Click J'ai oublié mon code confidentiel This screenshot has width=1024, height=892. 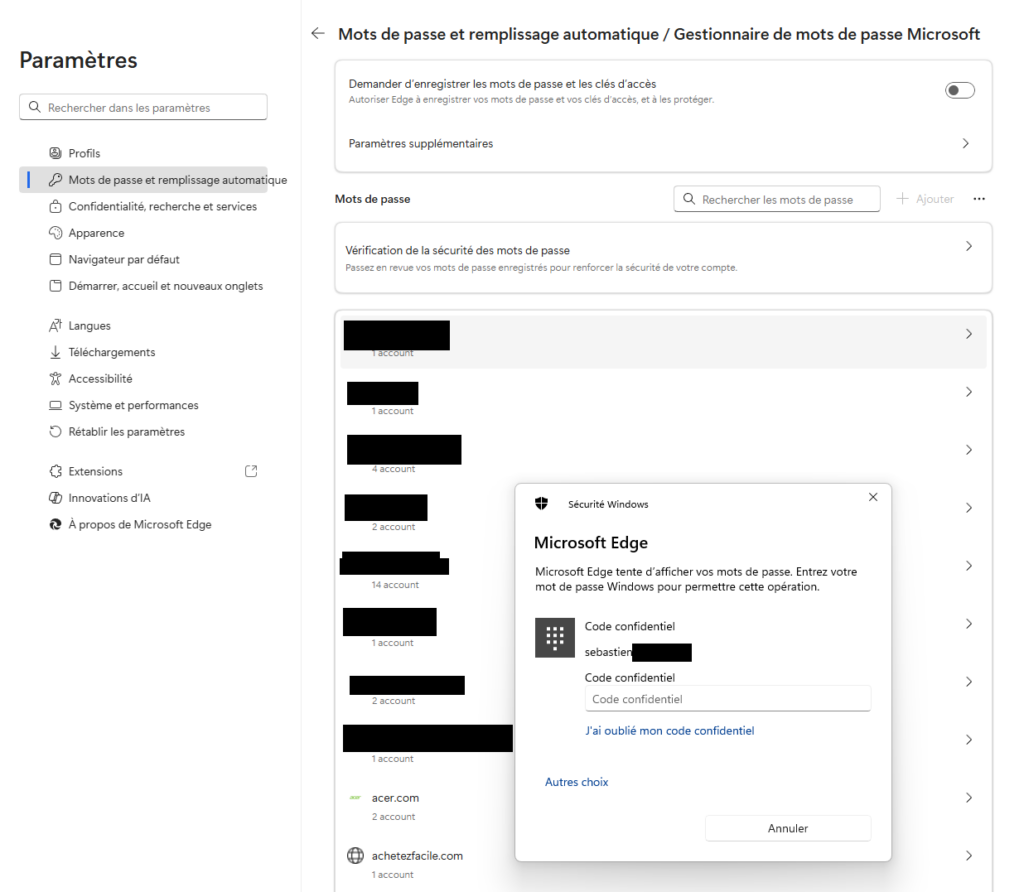[669, 731]
